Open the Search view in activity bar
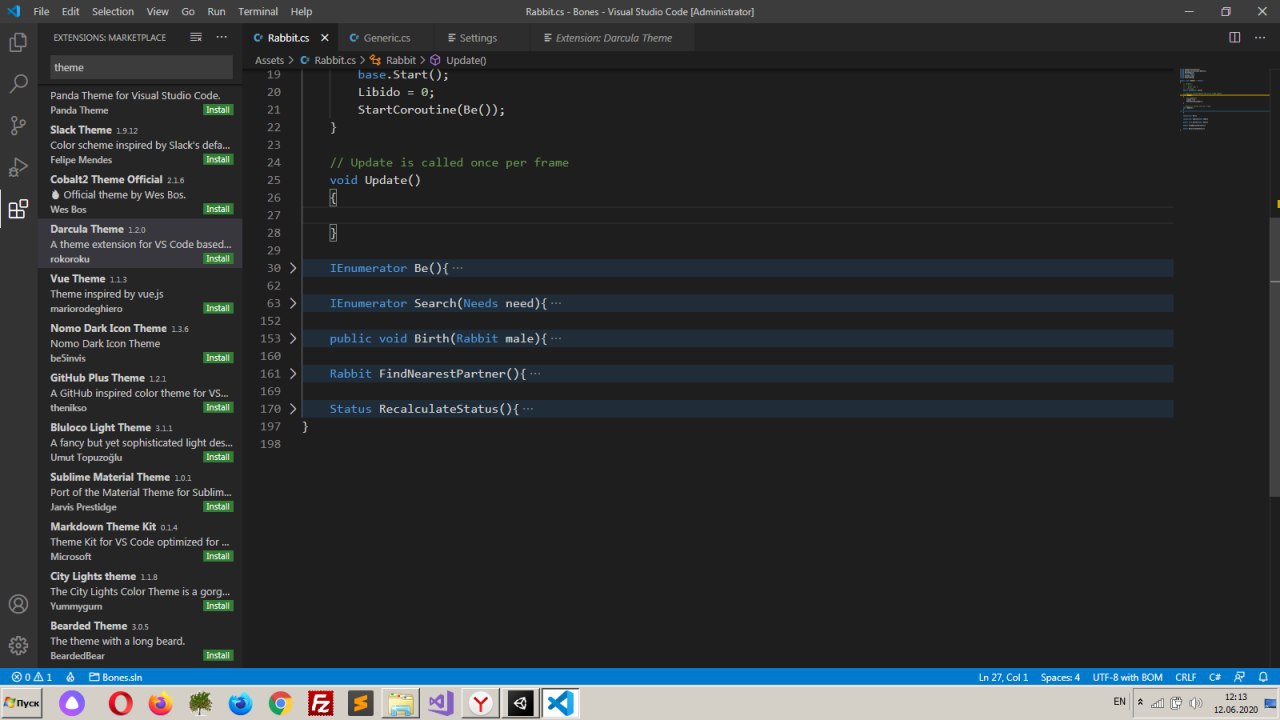The height and width of the screenshot is (720, 1280). coord(18,84)
